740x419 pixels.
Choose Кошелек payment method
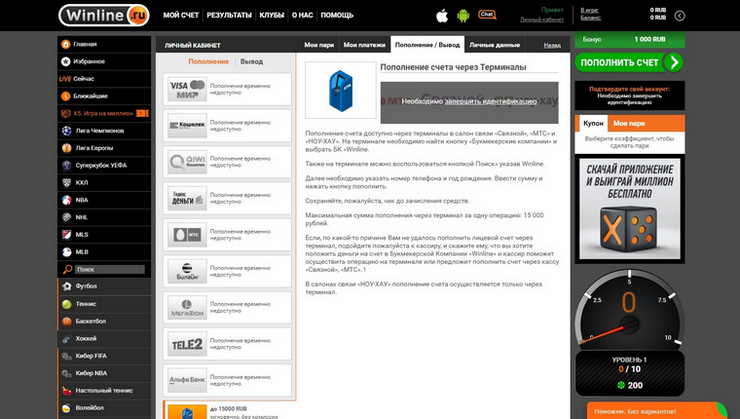227,126
